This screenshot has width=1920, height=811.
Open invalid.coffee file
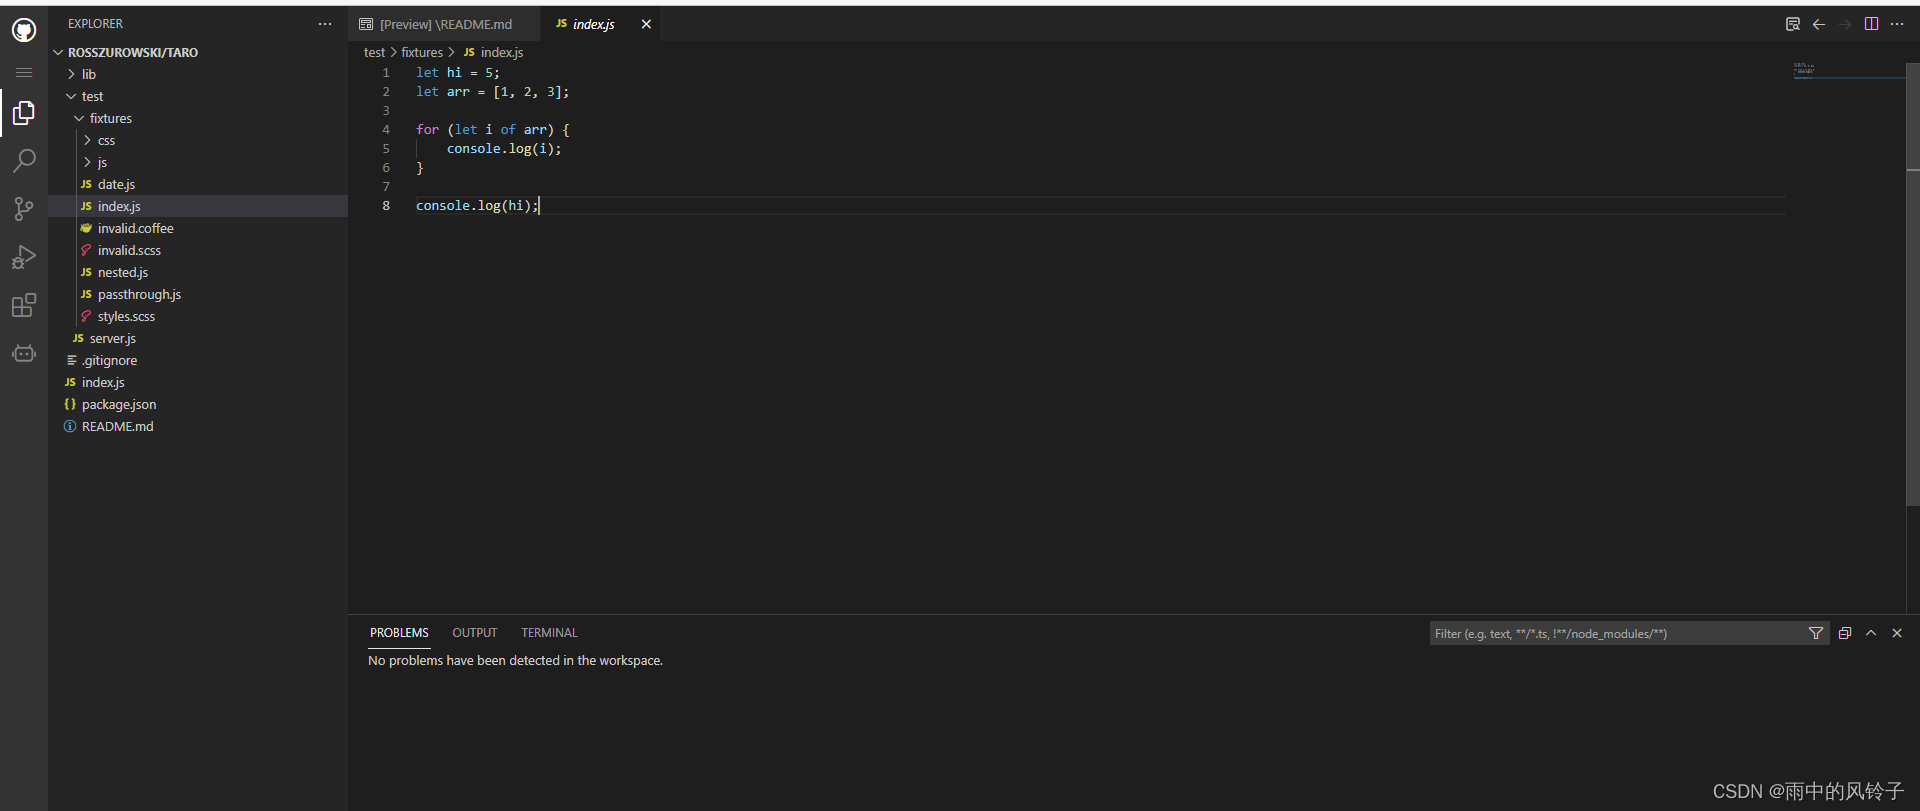click(x=198, y=228)
